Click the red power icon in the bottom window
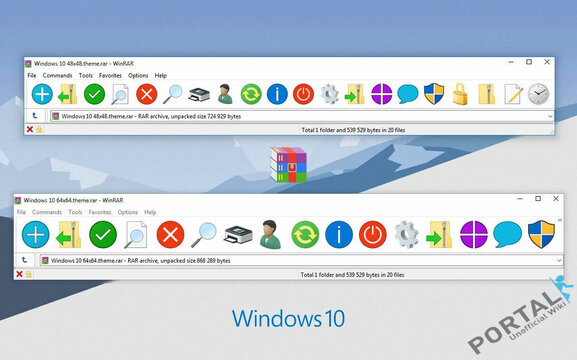Viewport: 577px width, 360px height. [x=373, y=234]
